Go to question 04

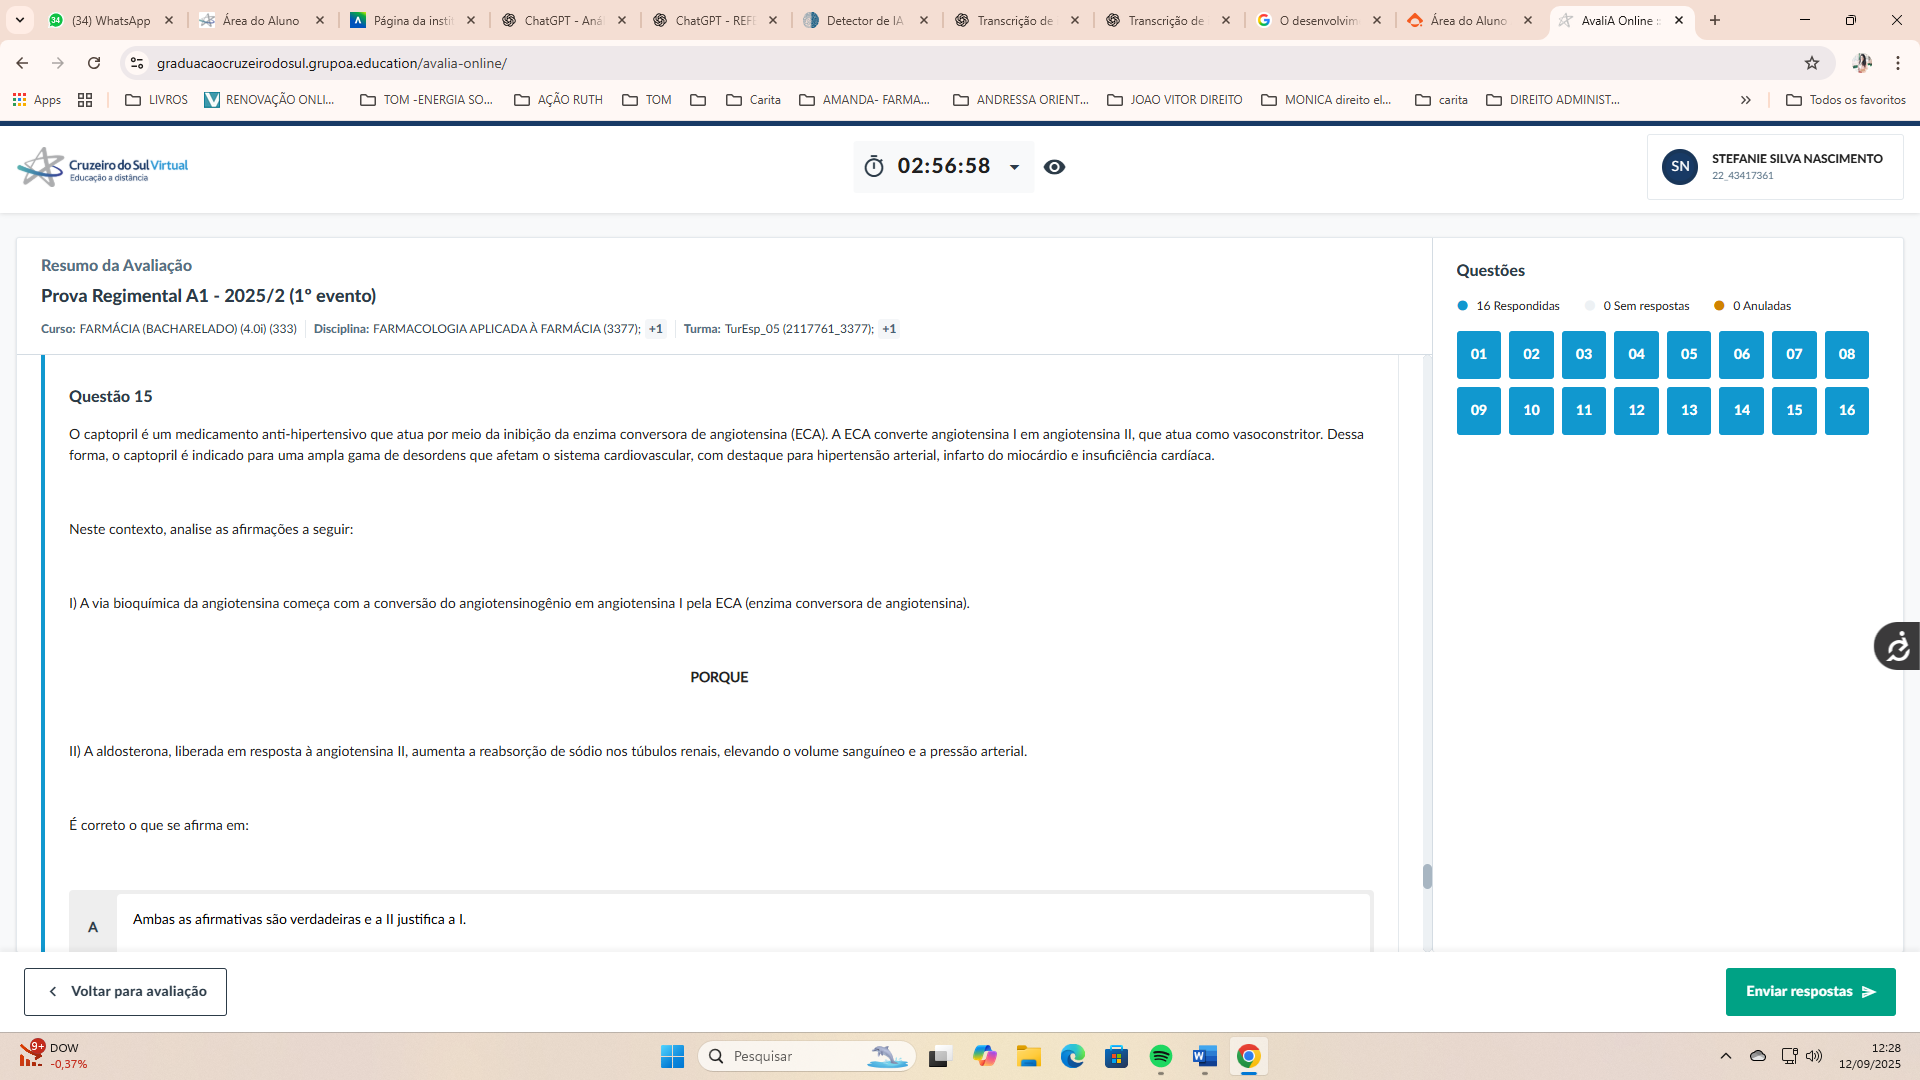click(x=1636, y=355)
